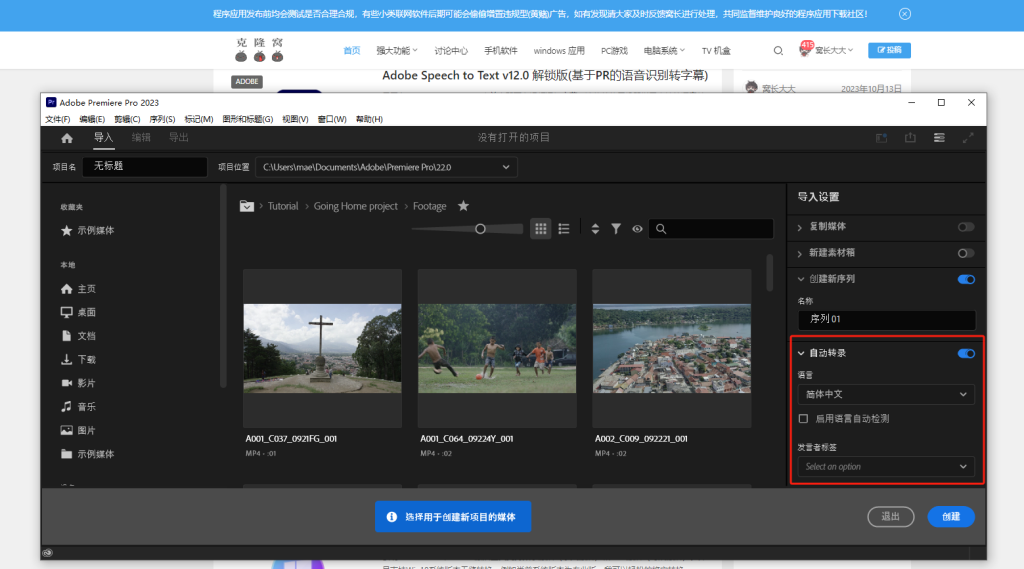1024x569 pixels.
Task: Select 主页 home location
Action: pos(78,289)
